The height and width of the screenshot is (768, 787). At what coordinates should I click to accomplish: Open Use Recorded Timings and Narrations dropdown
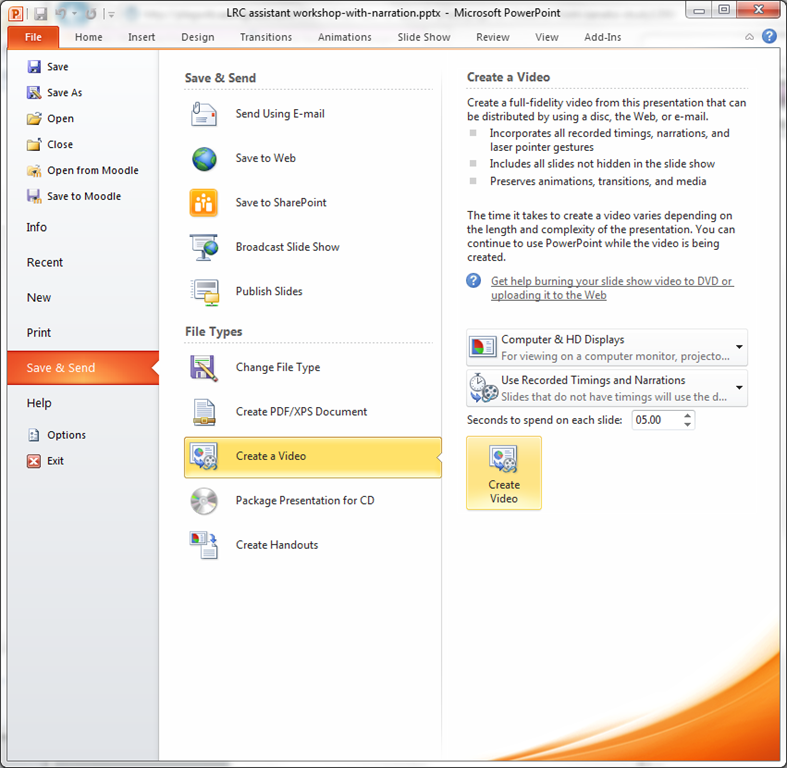pyautogui.click(x=739, y=388)
